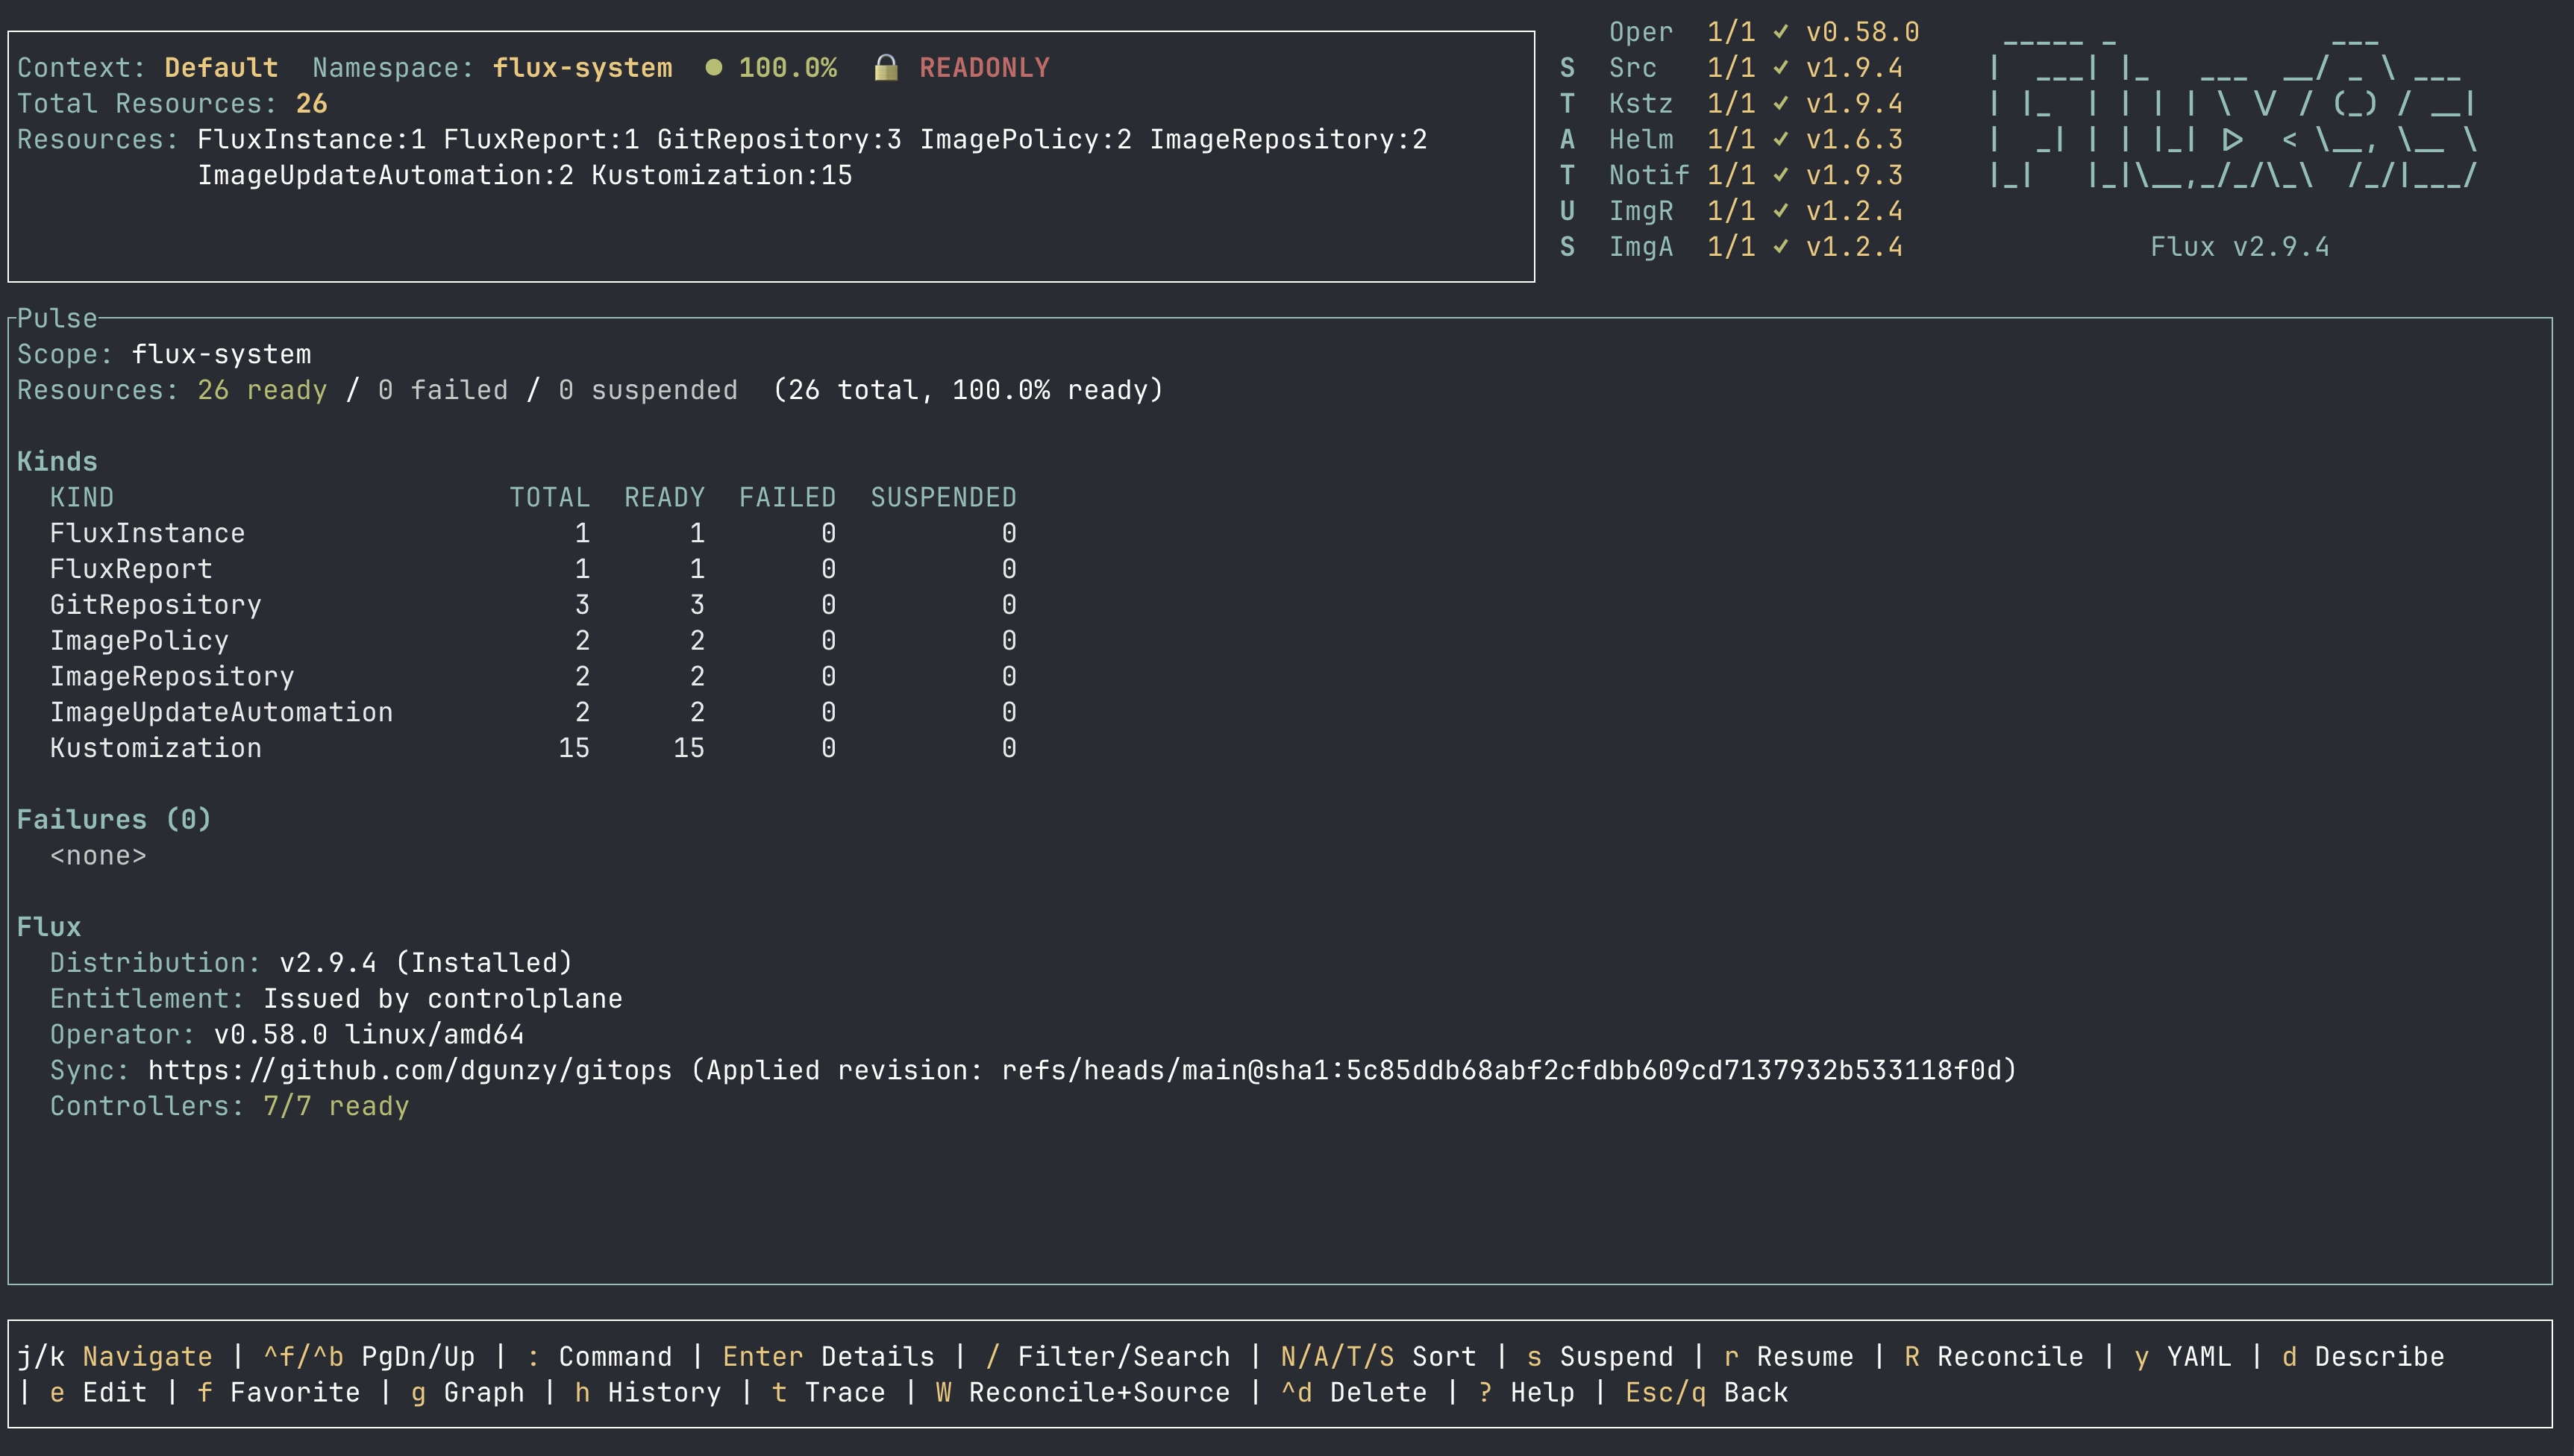Click the Graph shortcut hint

pyautogui.click(x=468, y=1393)
